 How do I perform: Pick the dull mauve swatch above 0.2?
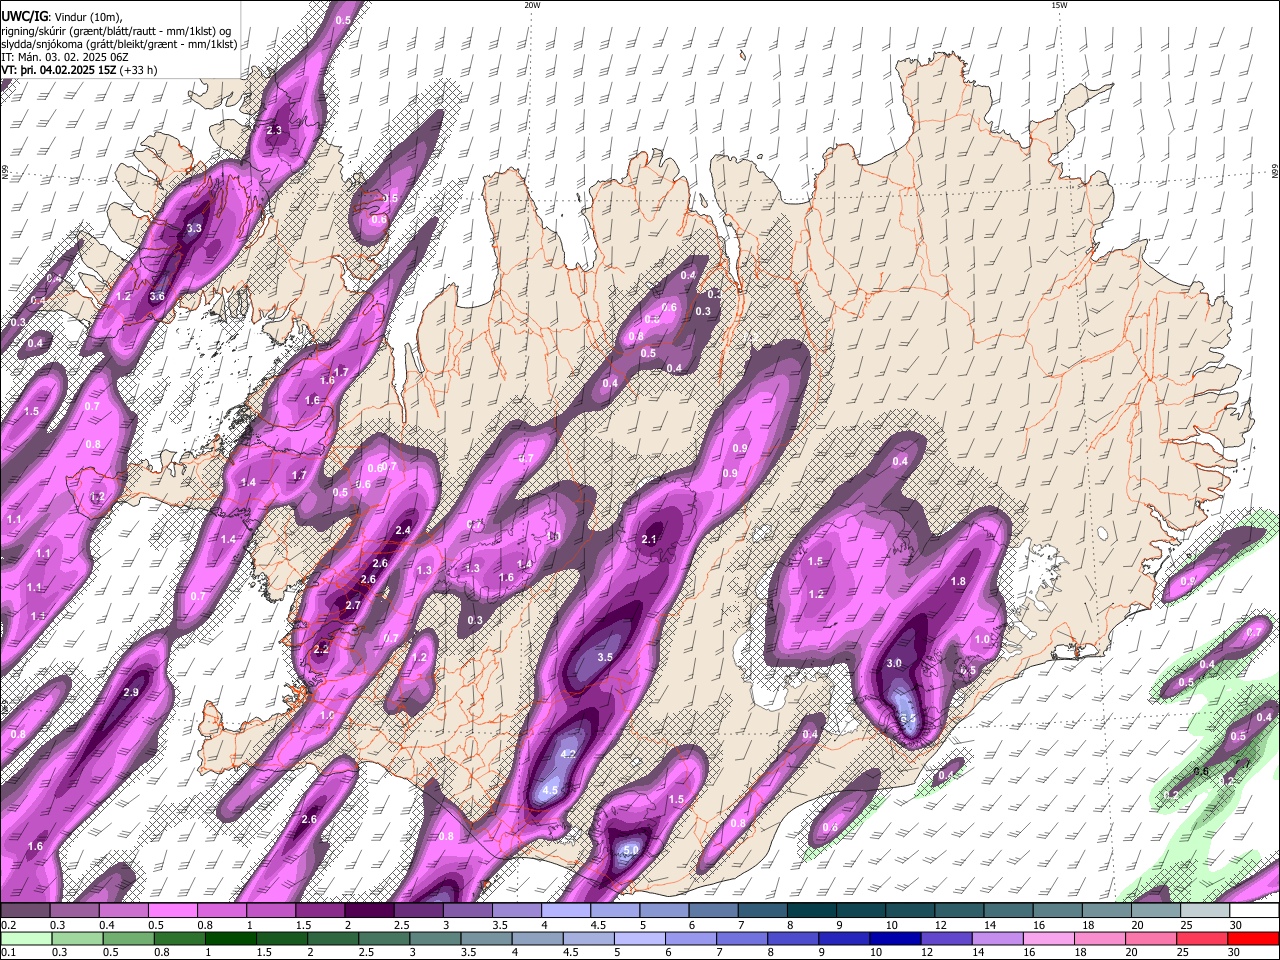(25, 911)
